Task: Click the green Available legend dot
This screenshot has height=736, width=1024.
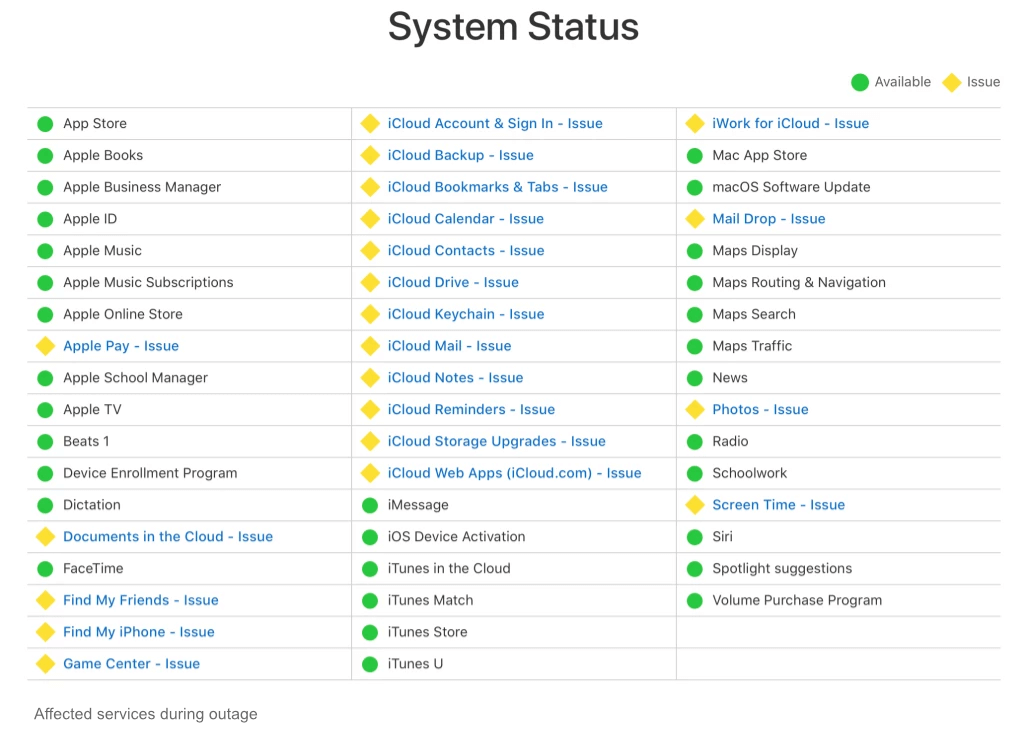Action: click(x=860, y=82)
